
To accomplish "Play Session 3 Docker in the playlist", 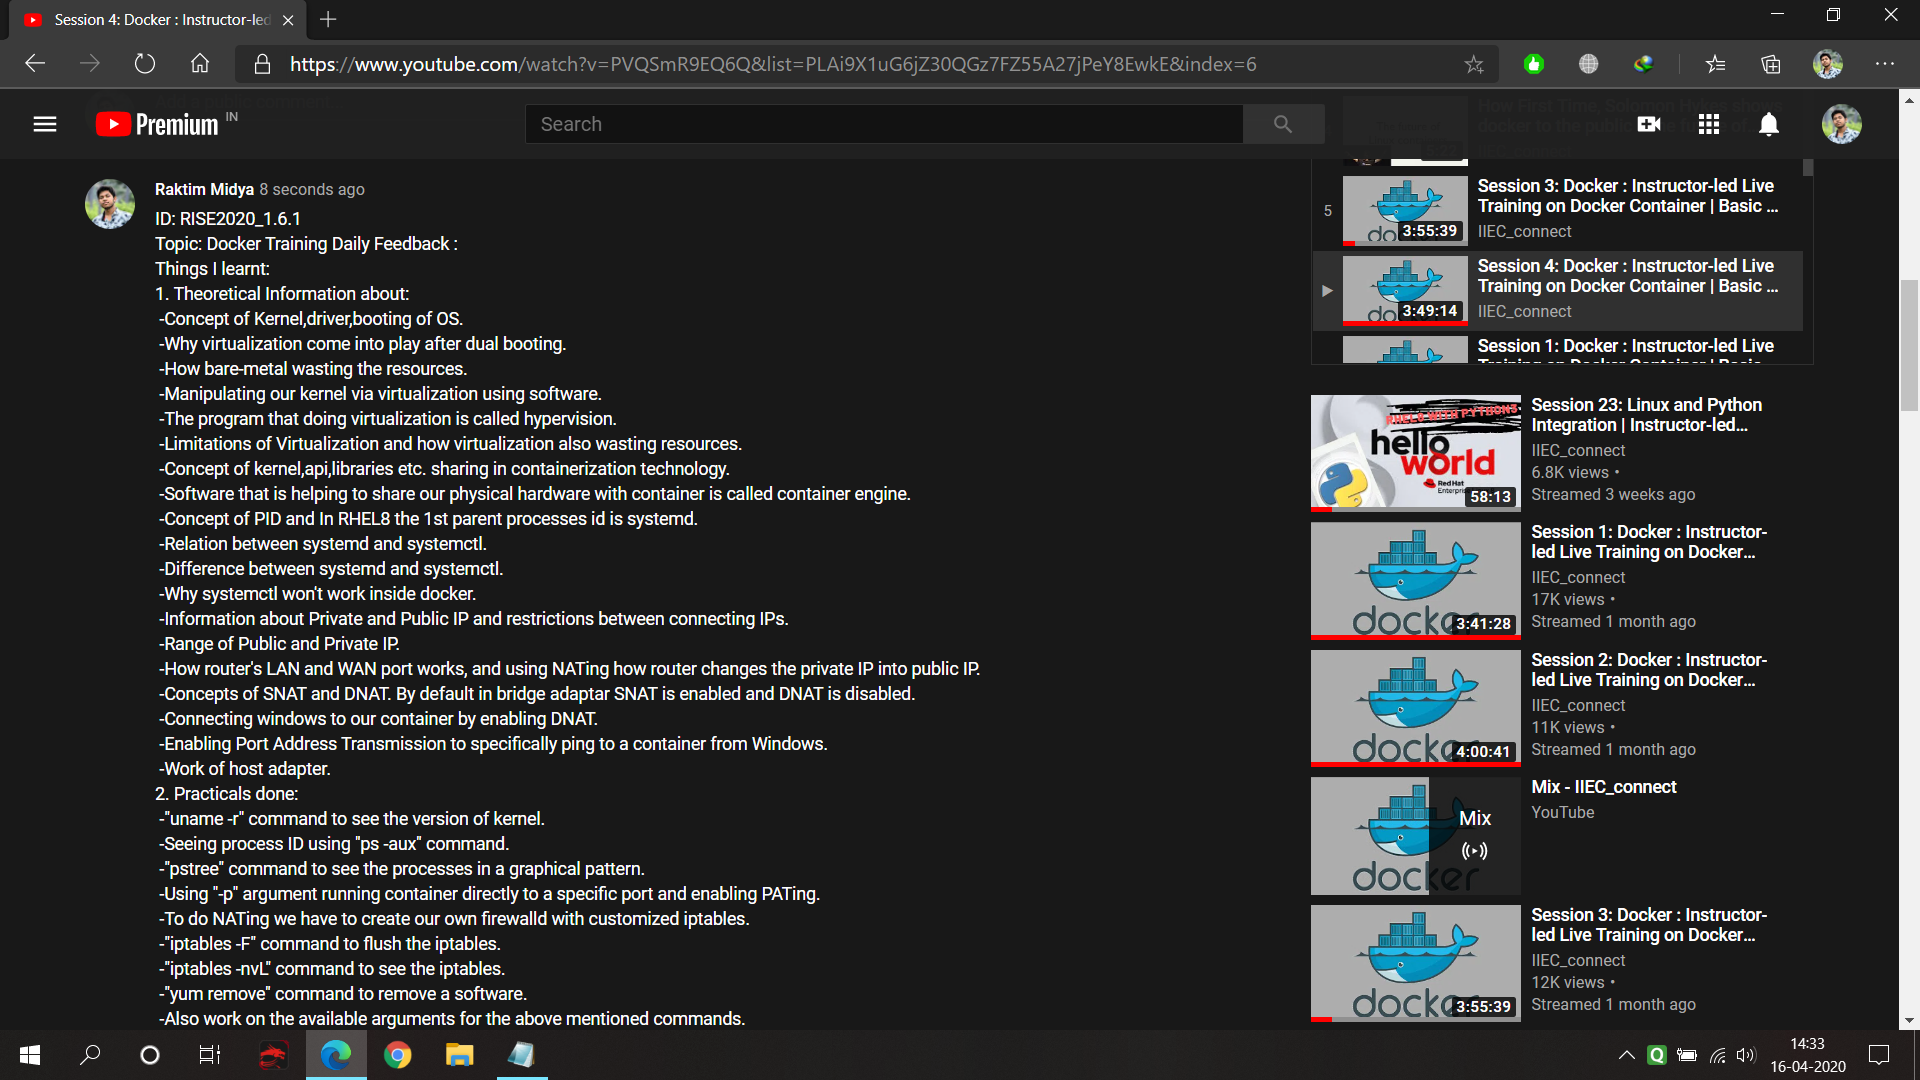I will (x=1627, y=196).
